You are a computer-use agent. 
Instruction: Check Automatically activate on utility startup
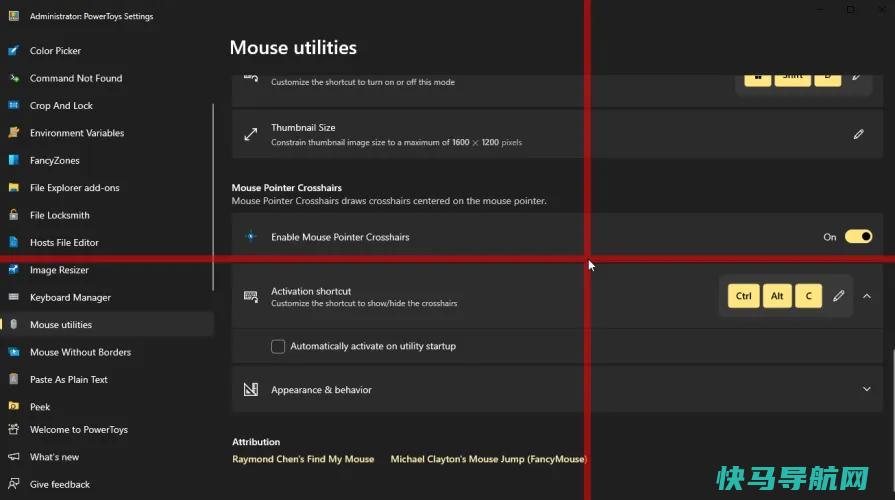pos(278,346)
